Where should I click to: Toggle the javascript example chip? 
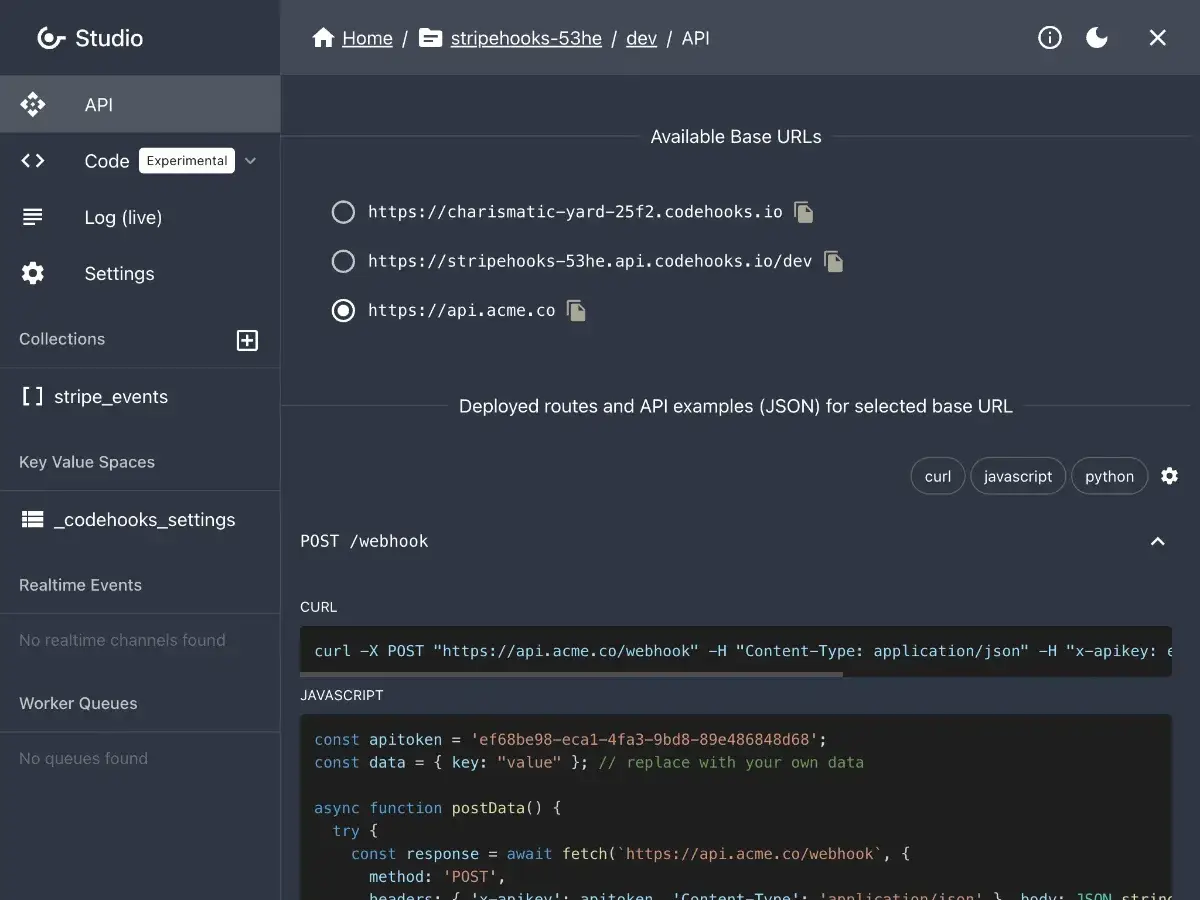[1018, 476]
